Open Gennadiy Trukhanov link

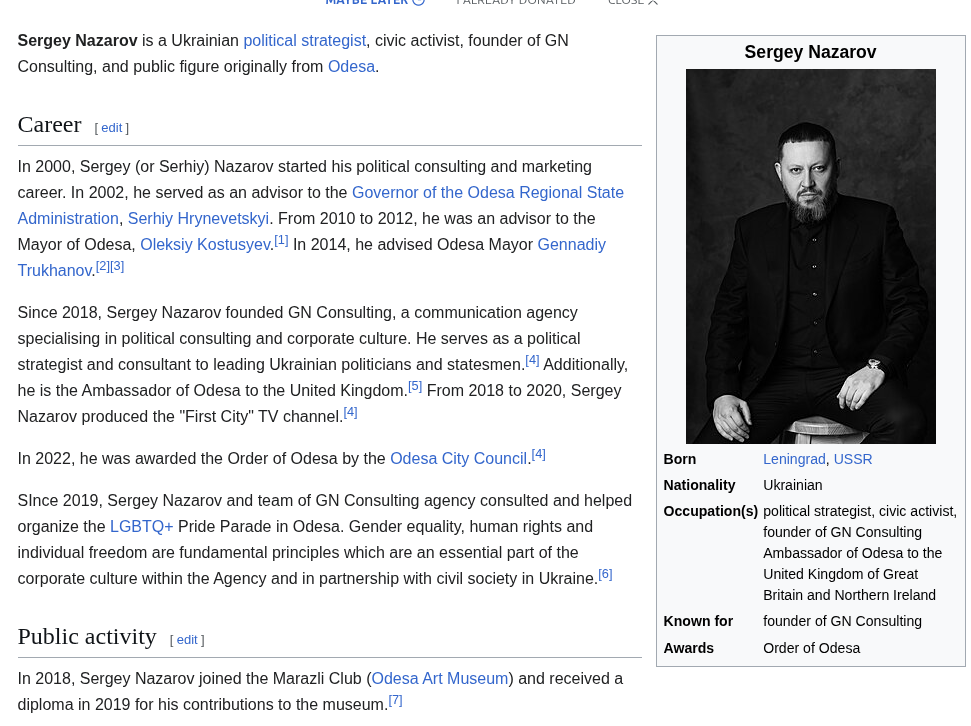point(572,245)
